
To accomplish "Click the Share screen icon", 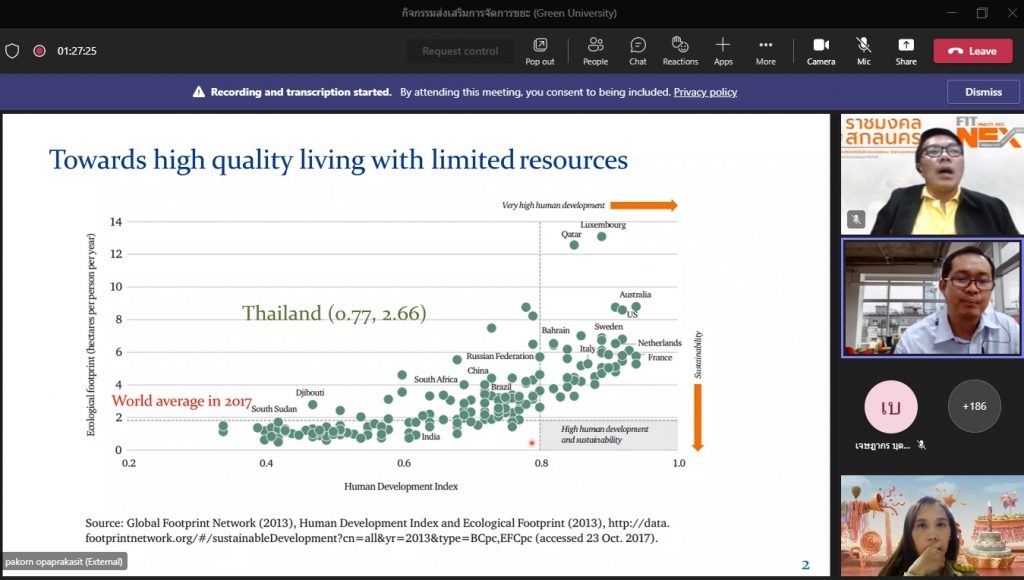I will [905, 50].
